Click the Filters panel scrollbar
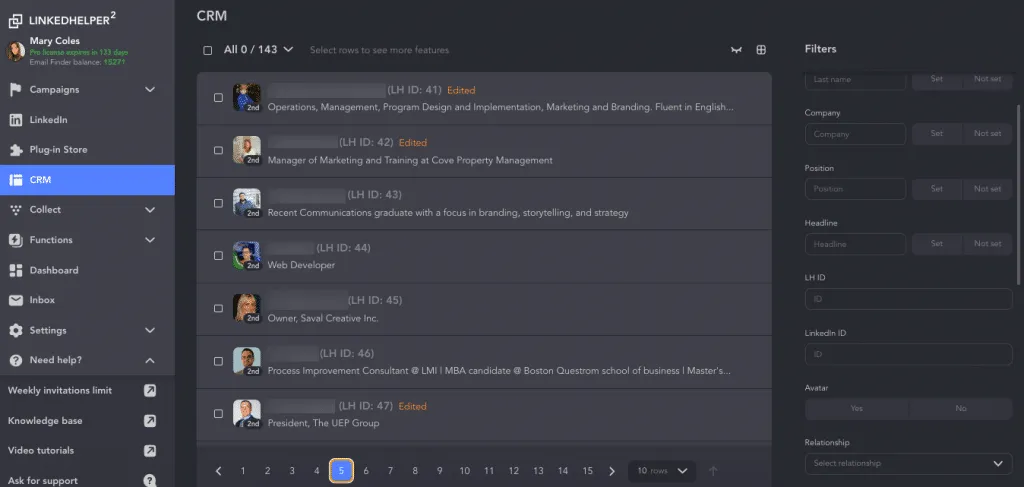Screen dimensions: 1024x487 (x=1018, y=194)
